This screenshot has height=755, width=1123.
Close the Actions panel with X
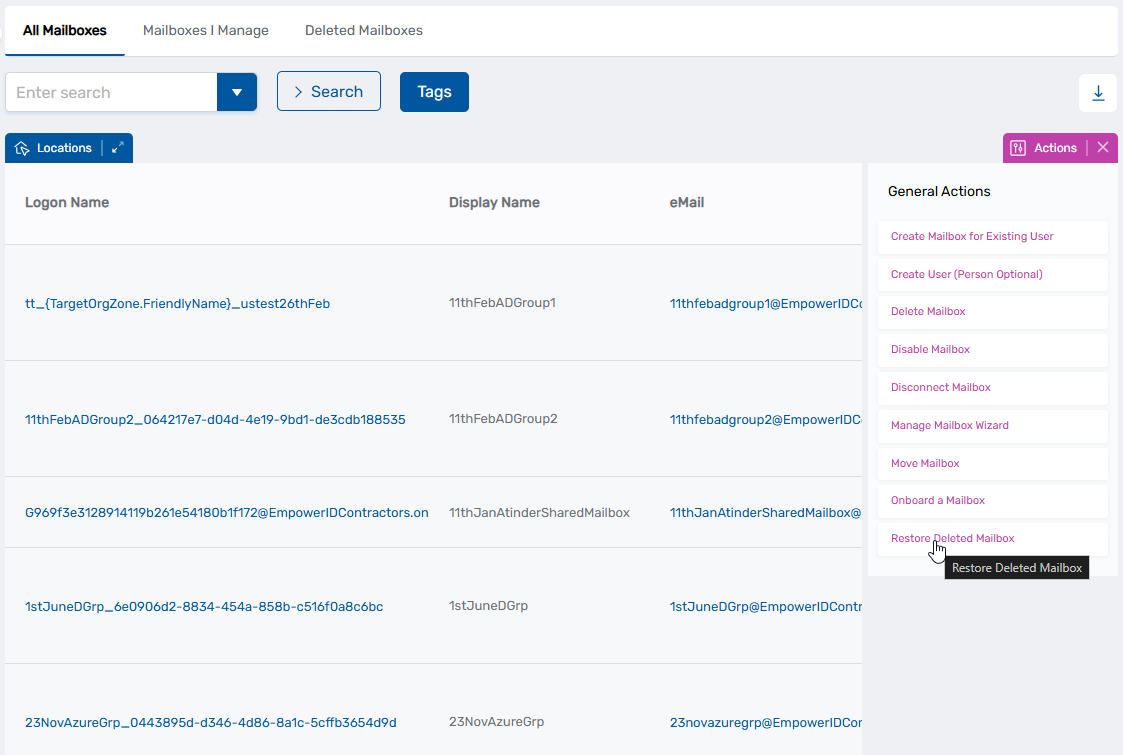(x=1103, y=148)
